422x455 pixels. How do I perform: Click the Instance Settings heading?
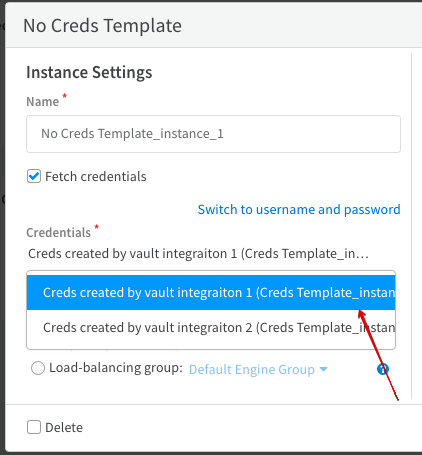click(89, 72)
